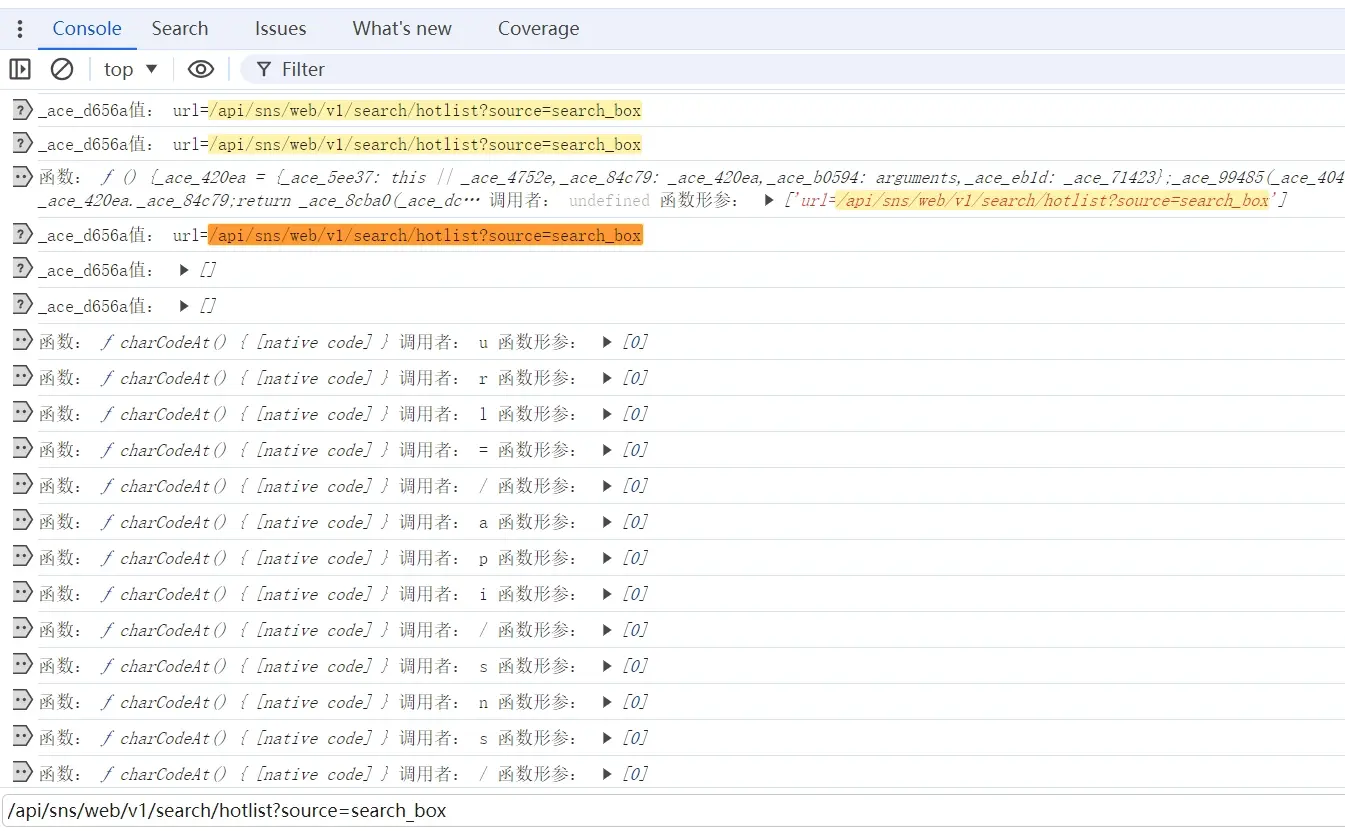The image size is (1345, 831).
Task: Expand [0] array in row with caller i
Action: point(607,595)
